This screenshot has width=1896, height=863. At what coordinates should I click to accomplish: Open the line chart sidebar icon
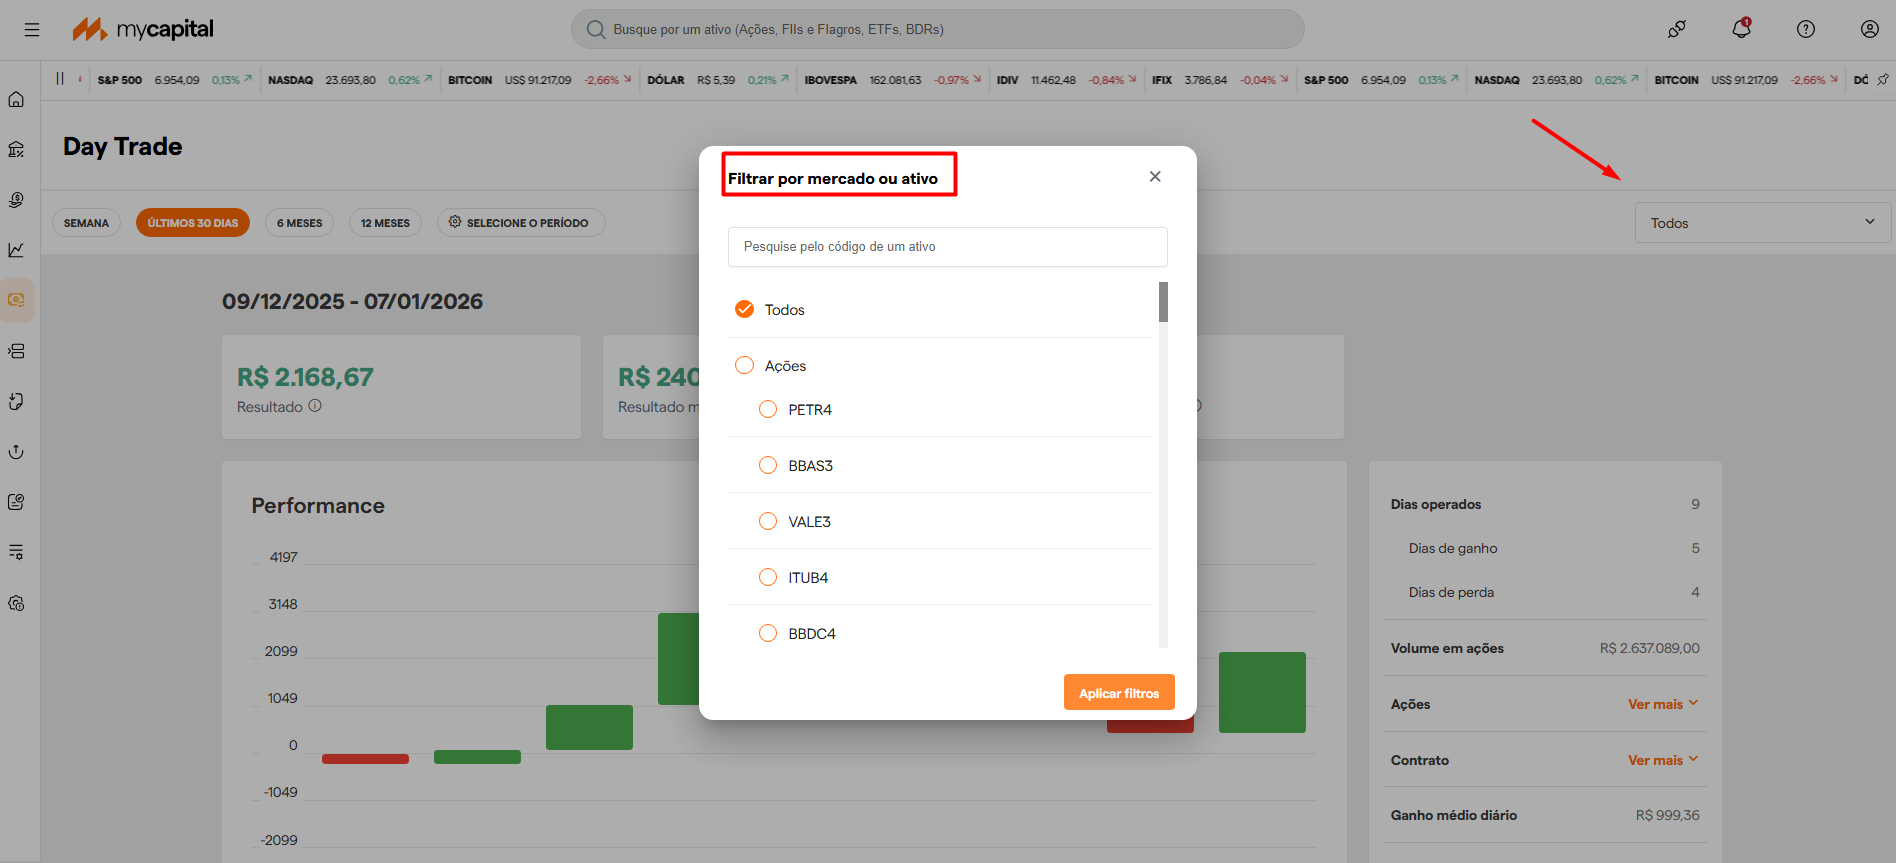[16, 250]
